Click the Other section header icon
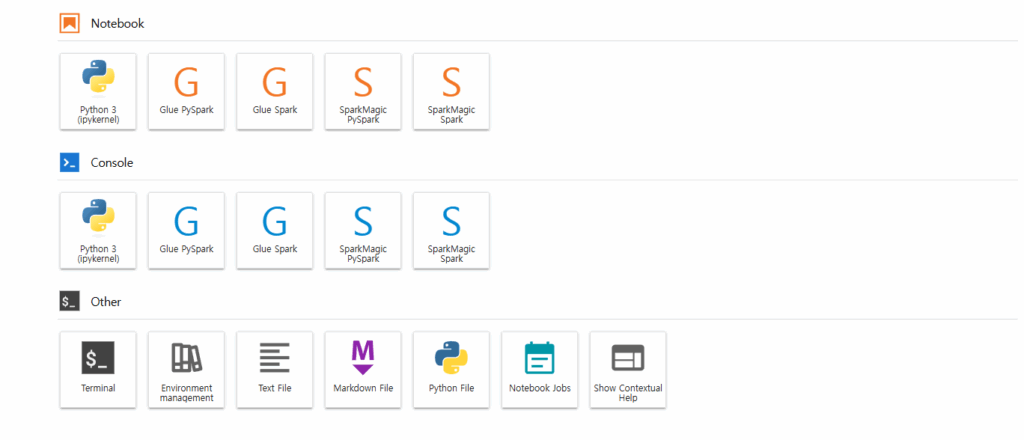This screenshot has width=1024, height=440. (69, 301)
